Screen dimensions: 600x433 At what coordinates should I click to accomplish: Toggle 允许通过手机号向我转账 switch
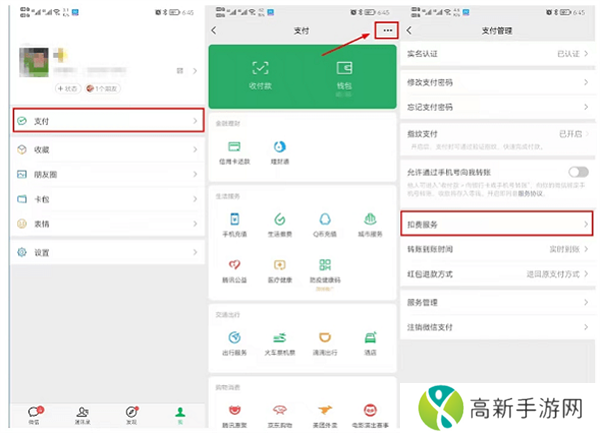579,172
